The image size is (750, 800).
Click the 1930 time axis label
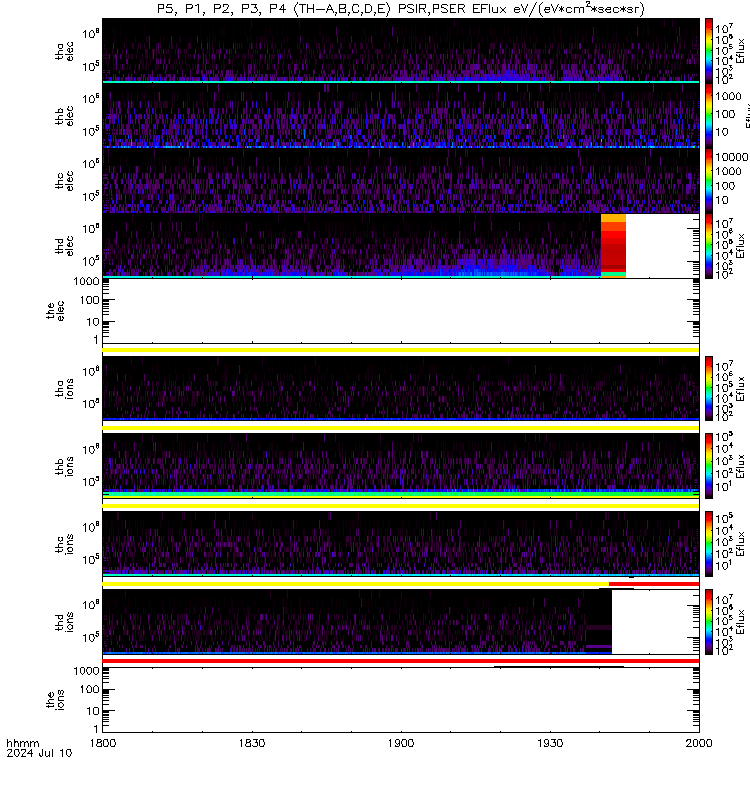tap(550, 743)
